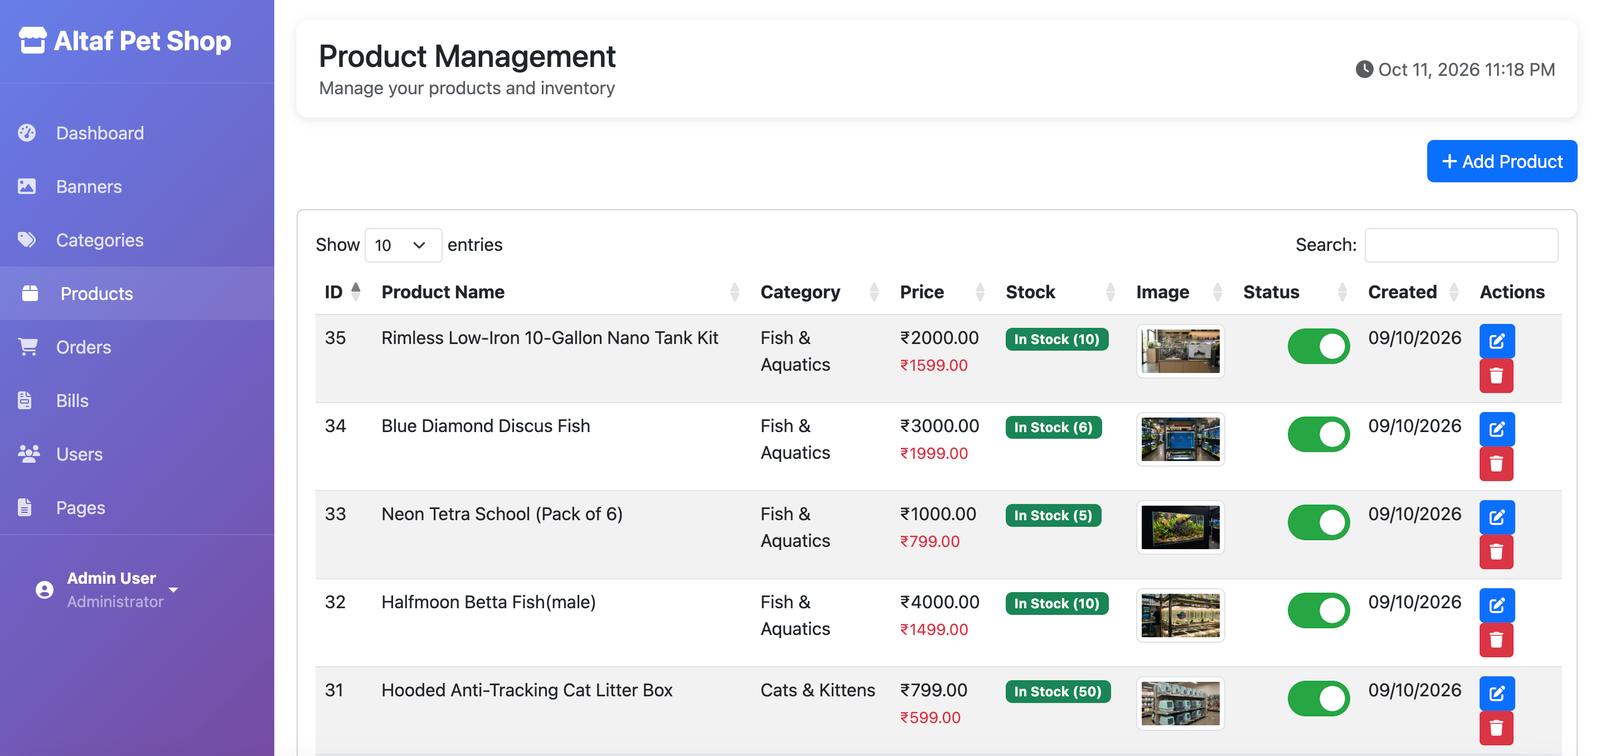
Task: Open the Bills link in sidebar
Action: click(137, 401)
